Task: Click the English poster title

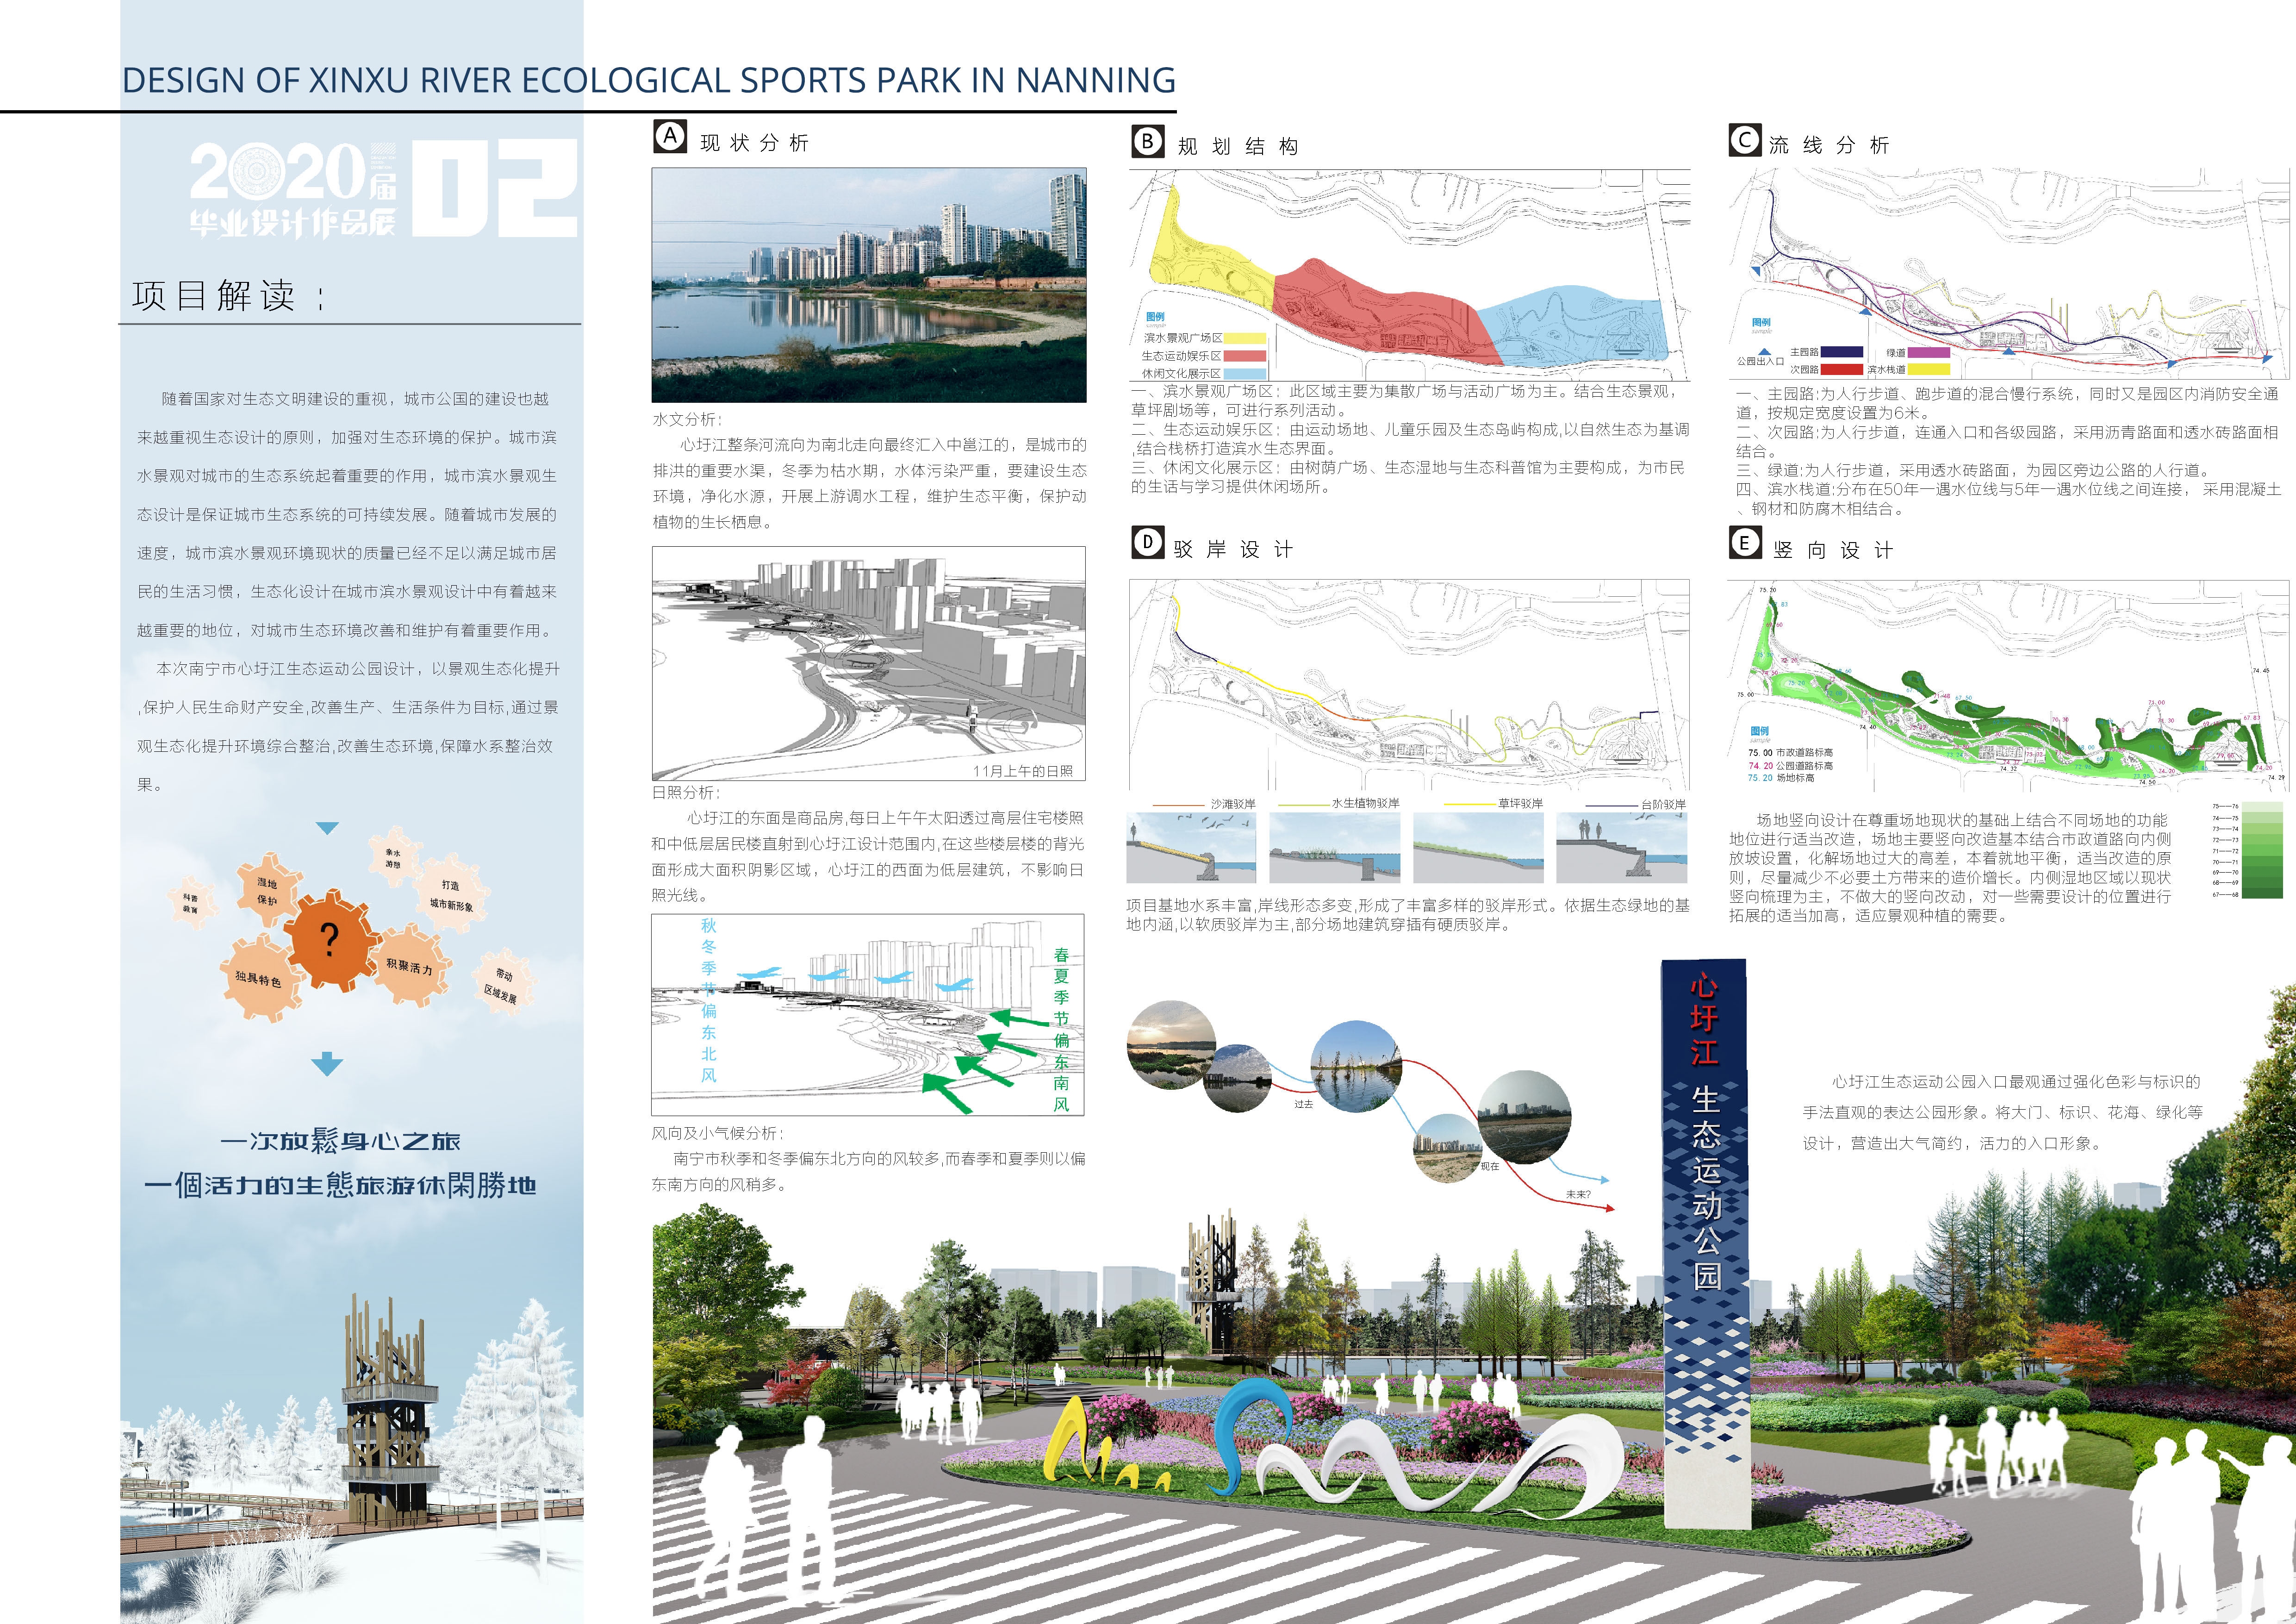Action: coord(648,80)
